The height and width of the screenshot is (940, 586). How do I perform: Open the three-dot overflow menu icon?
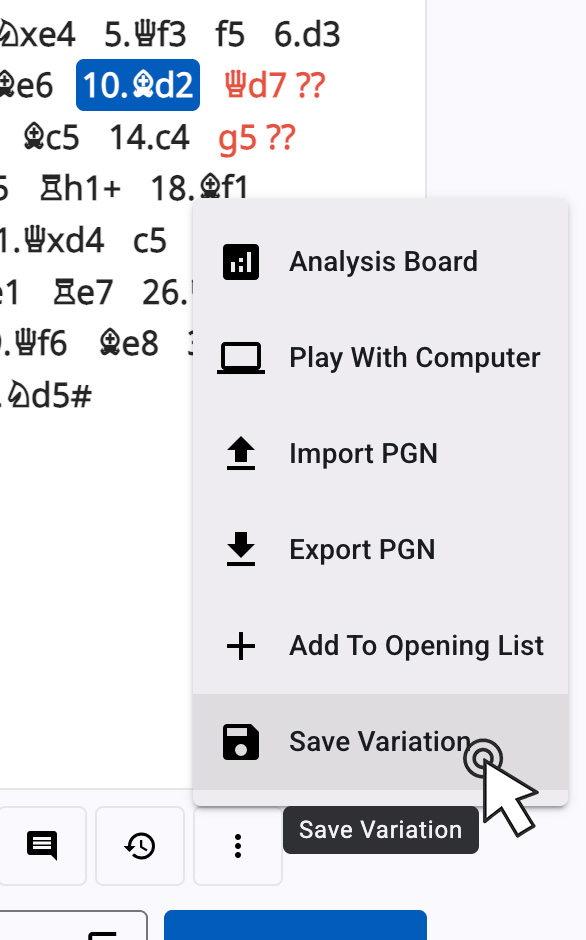click(237, 845)
